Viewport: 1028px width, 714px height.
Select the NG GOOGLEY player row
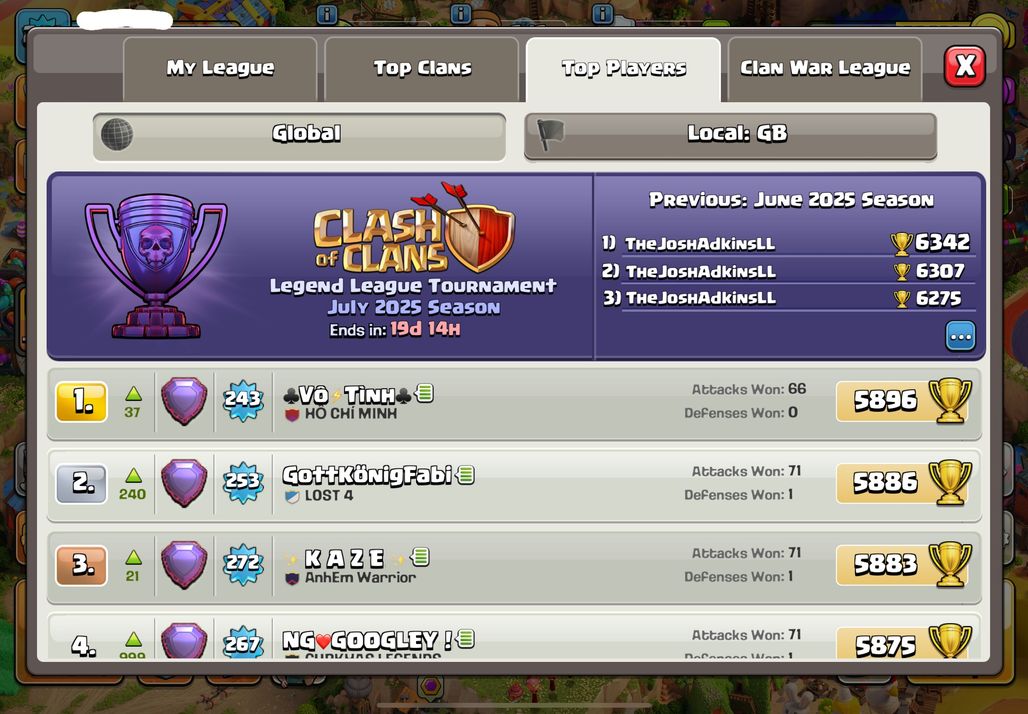514,636
